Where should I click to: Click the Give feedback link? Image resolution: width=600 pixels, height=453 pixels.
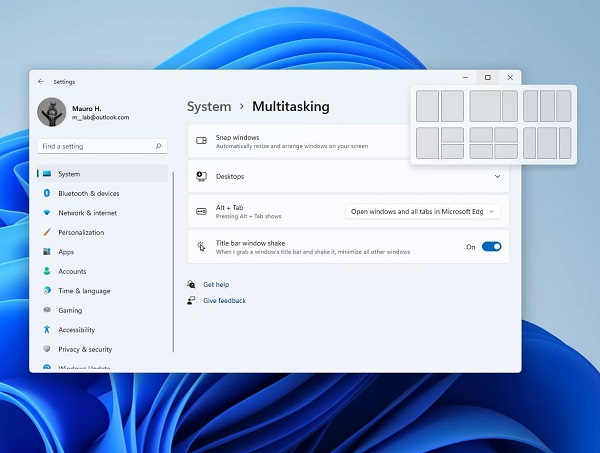[225, 300]
